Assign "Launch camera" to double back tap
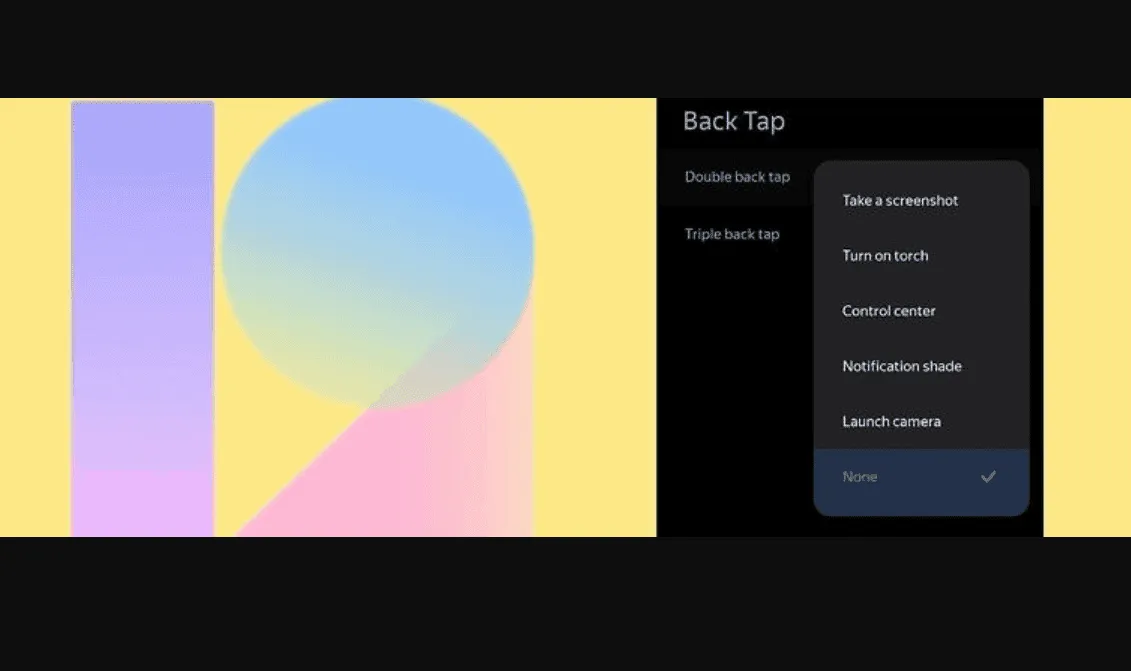1131x671 pixels. pyautogui.click(x=891, y=421)
